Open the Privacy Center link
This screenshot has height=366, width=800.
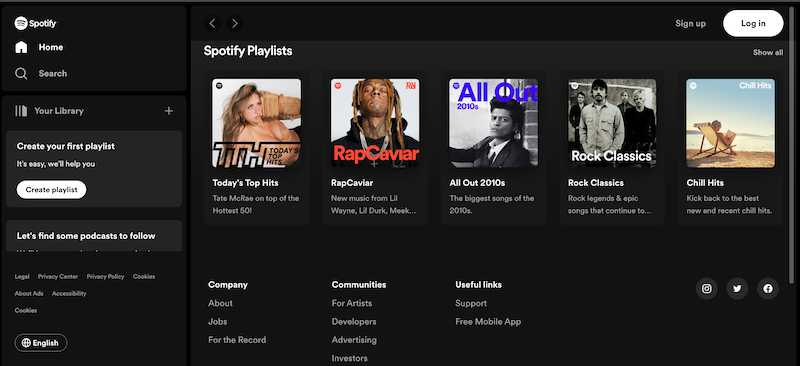(x=58, y=277)
